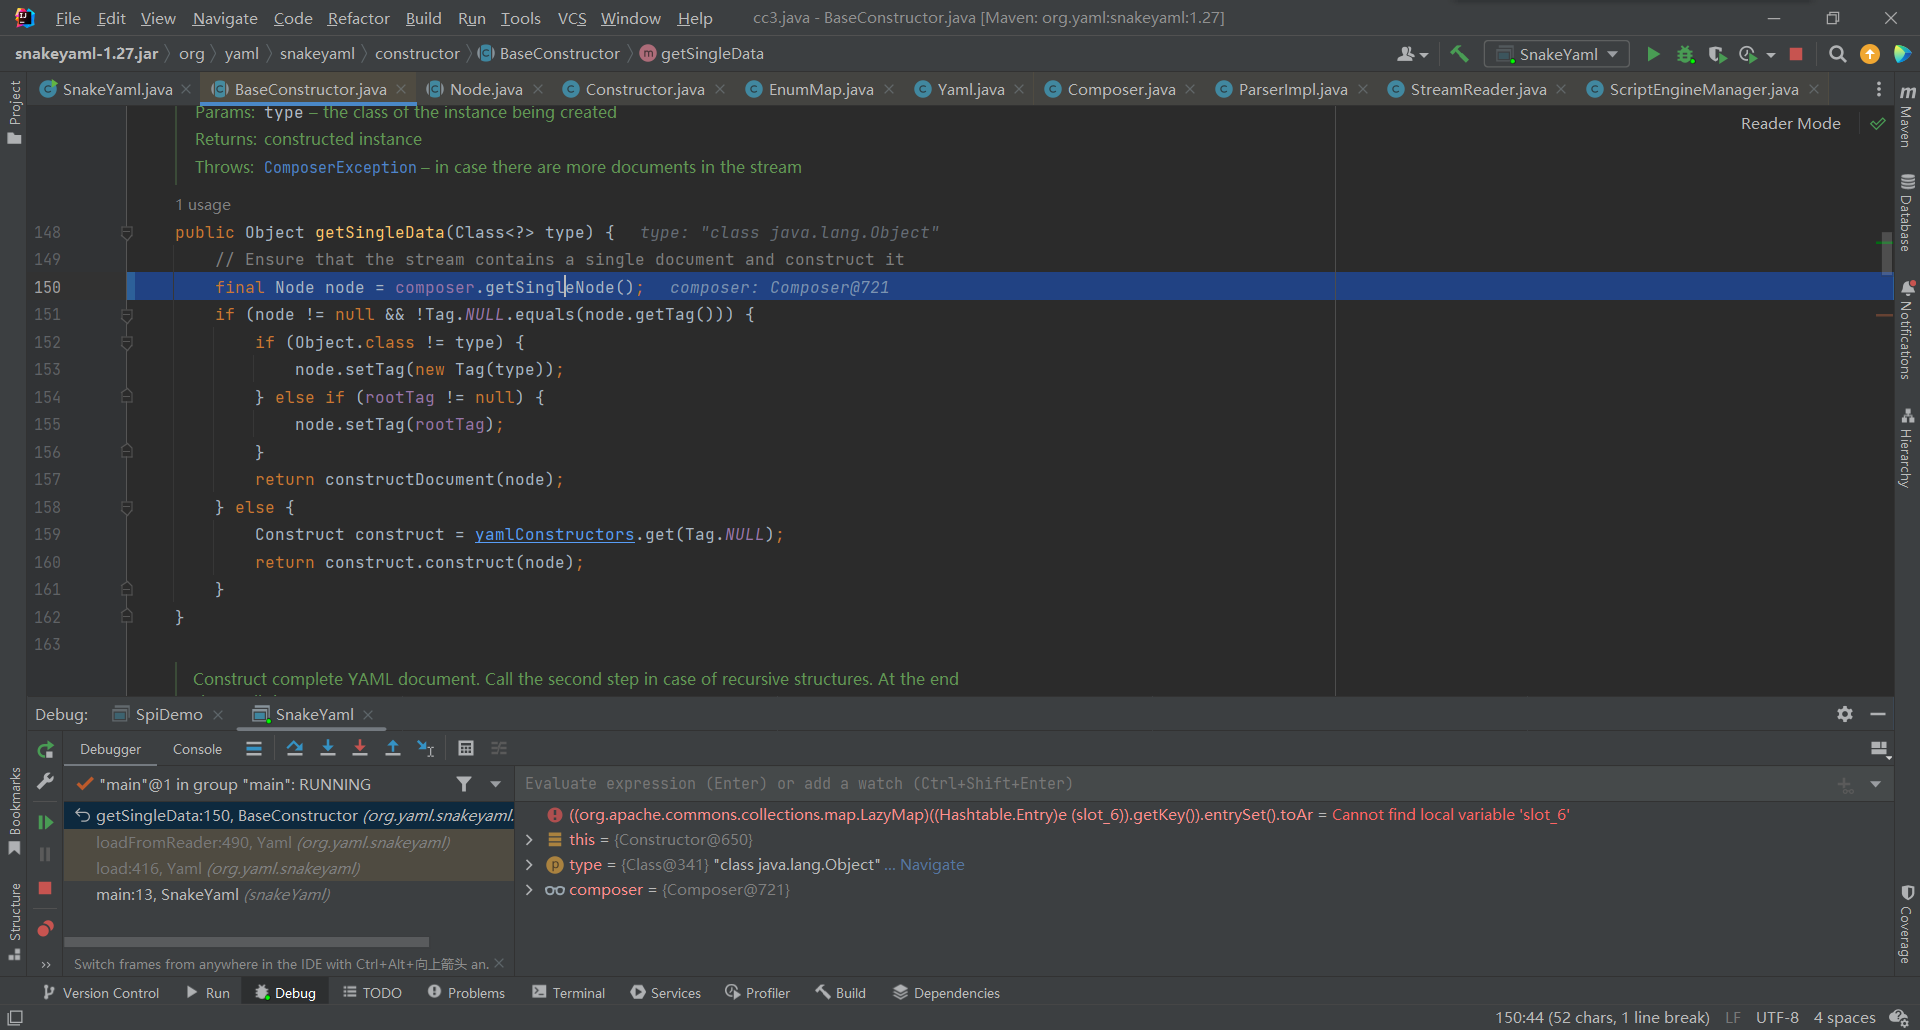The height and width of the screenshot is (1030, 1920).
Task: Open the Maven tool window
Action: (x=1907, y=116)
